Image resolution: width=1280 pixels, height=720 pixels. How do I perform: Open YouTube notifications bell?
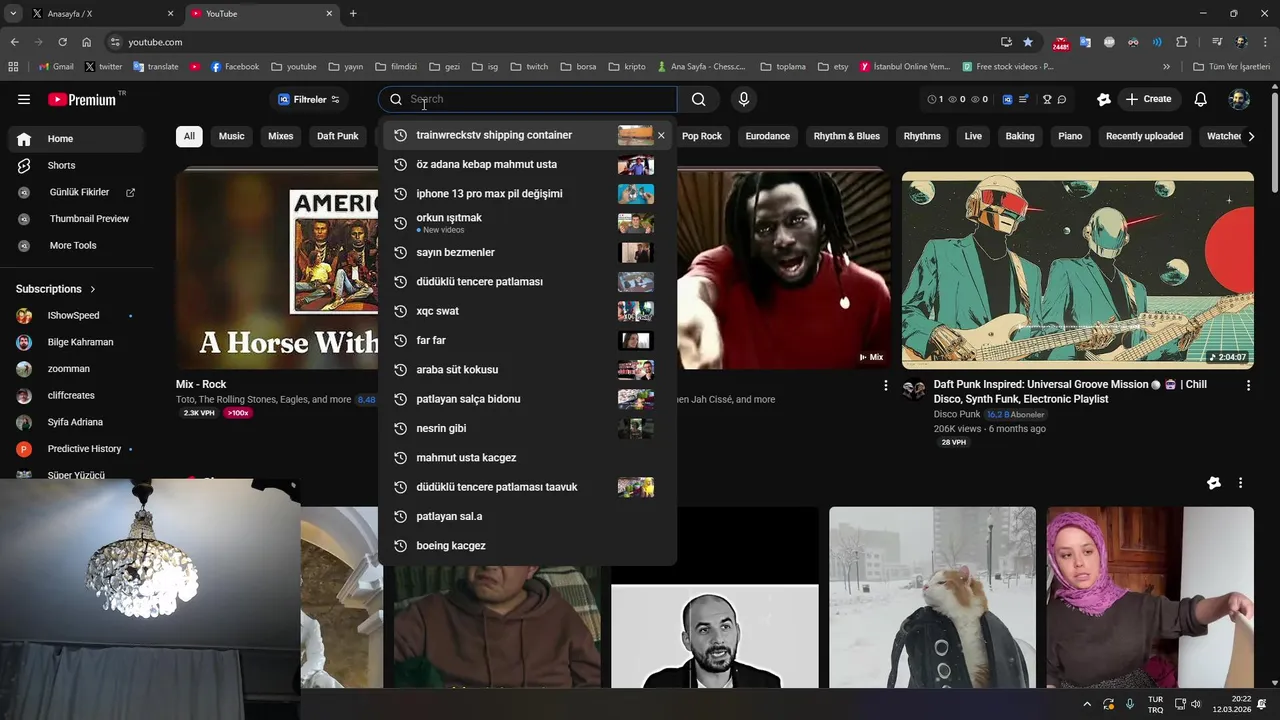click(x=1201, y=99)
